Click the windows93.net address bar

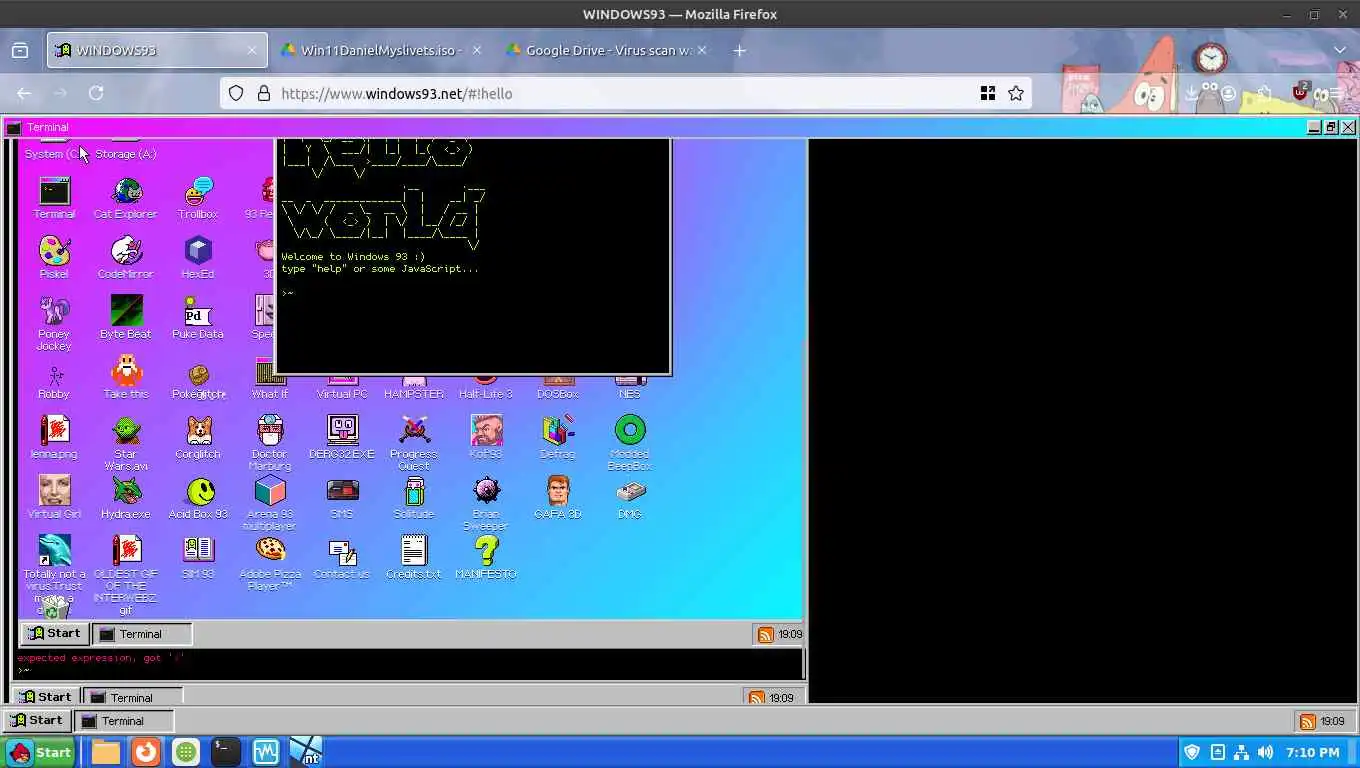[x=625, y=93]
